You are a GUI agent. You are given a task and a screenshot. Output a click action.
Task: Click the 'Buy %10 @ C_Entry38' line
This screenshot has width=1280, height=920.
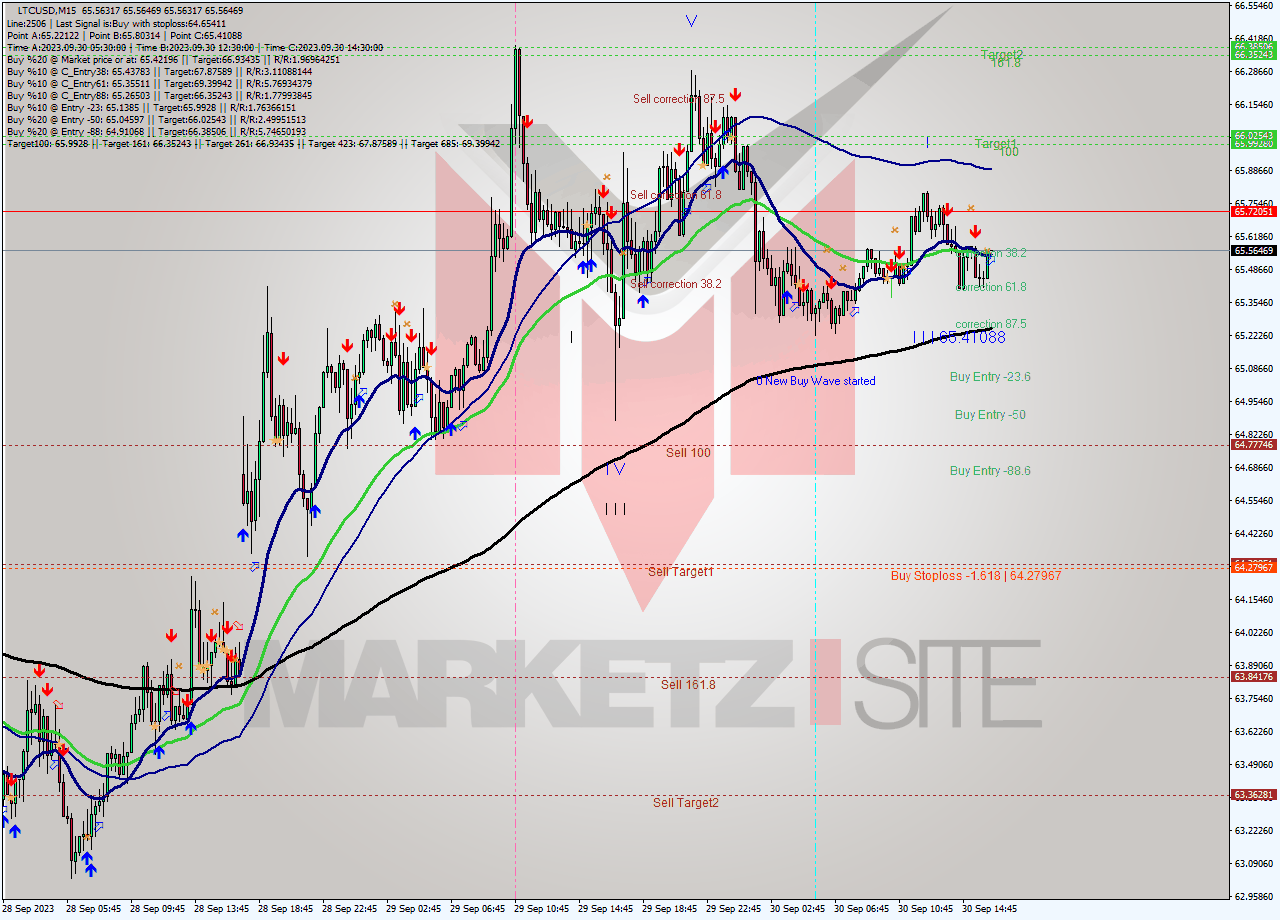point(160,71)
